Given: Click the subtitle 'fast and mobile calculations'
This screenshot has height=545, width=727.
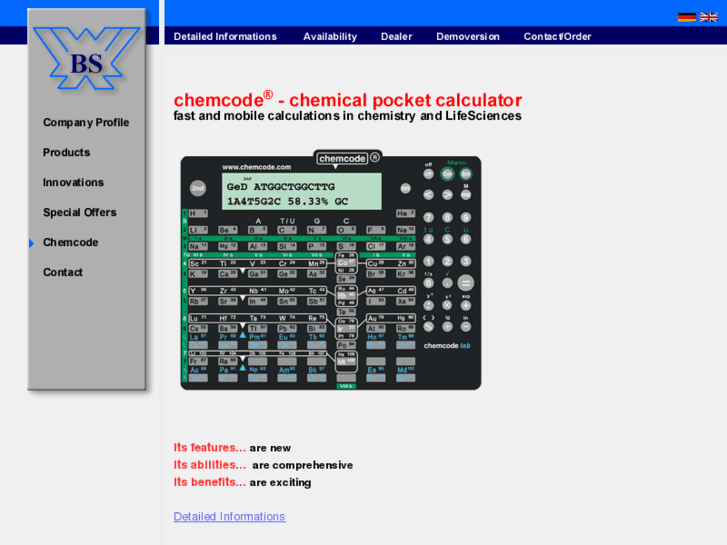Looking at the screenshot, I should [347, 116].
